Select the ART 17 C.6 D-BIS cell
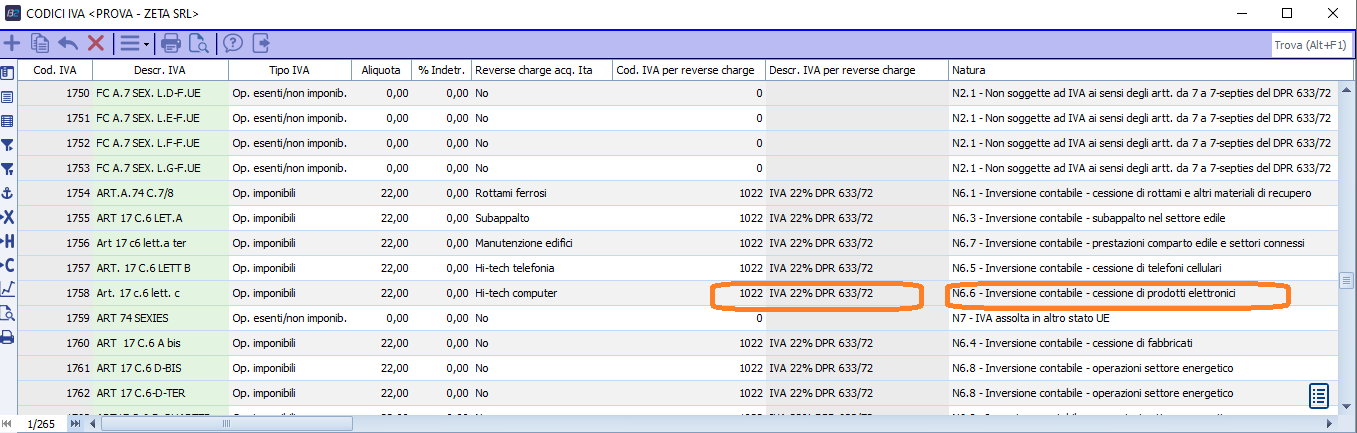This screenshot has height=433, width=1357. coord(161,369)
